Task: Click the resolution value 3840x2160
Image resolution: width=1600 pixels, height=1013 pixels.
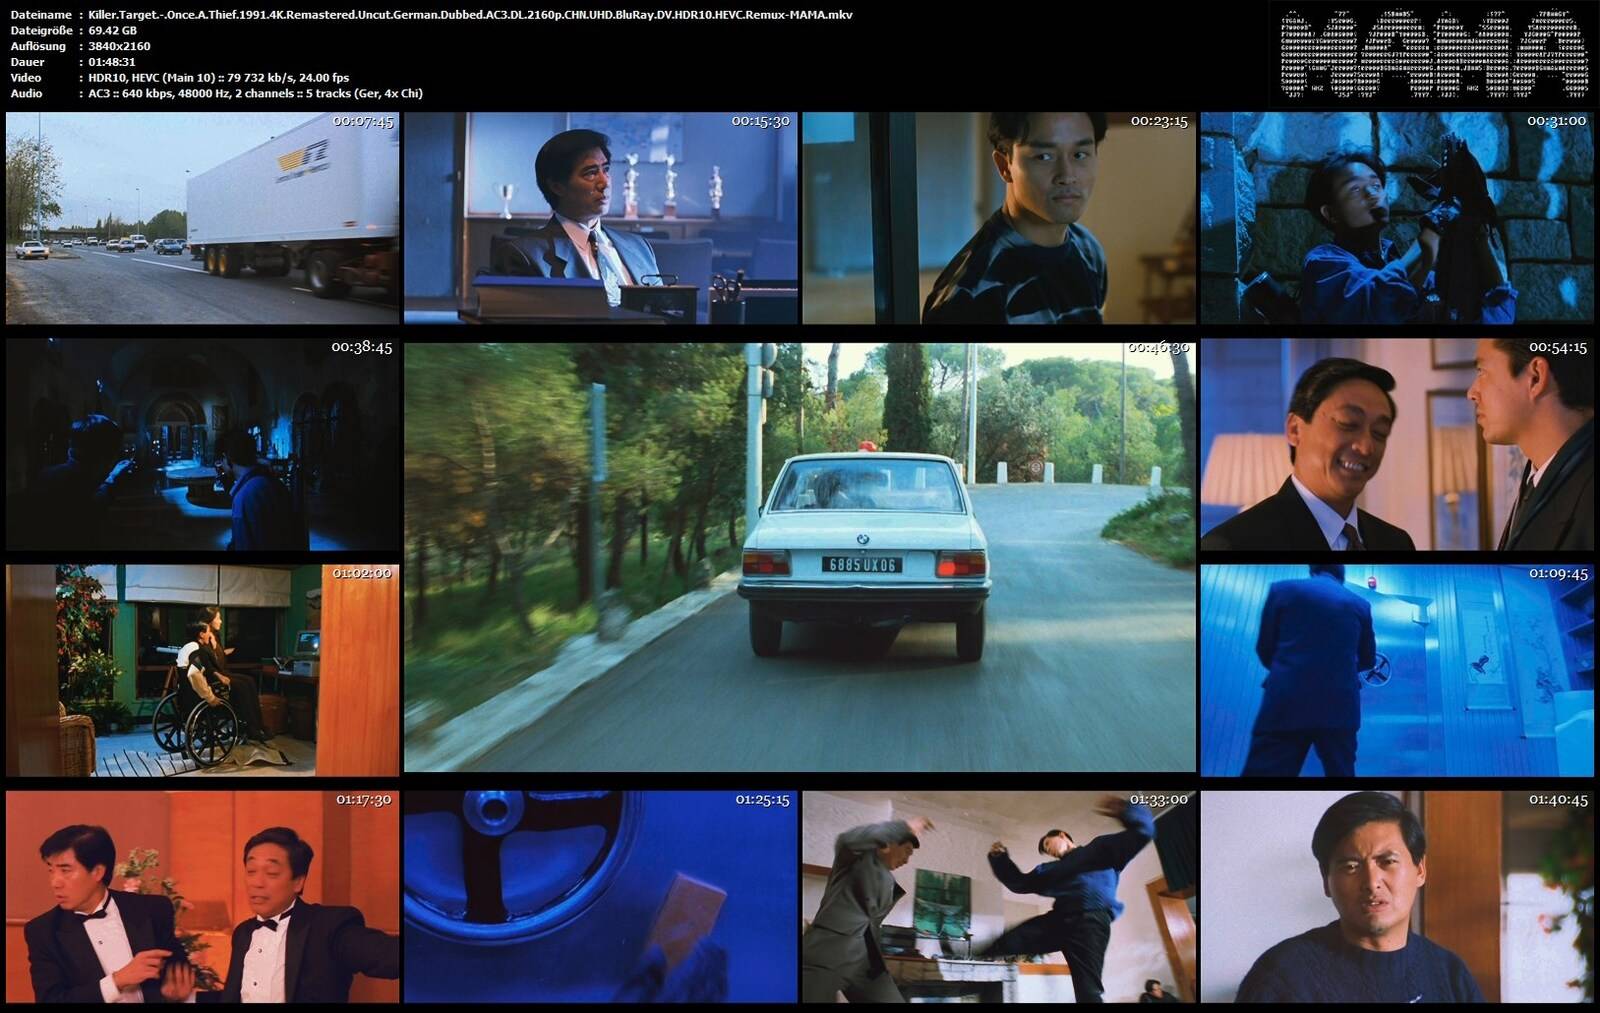Action: click(119, 46)
